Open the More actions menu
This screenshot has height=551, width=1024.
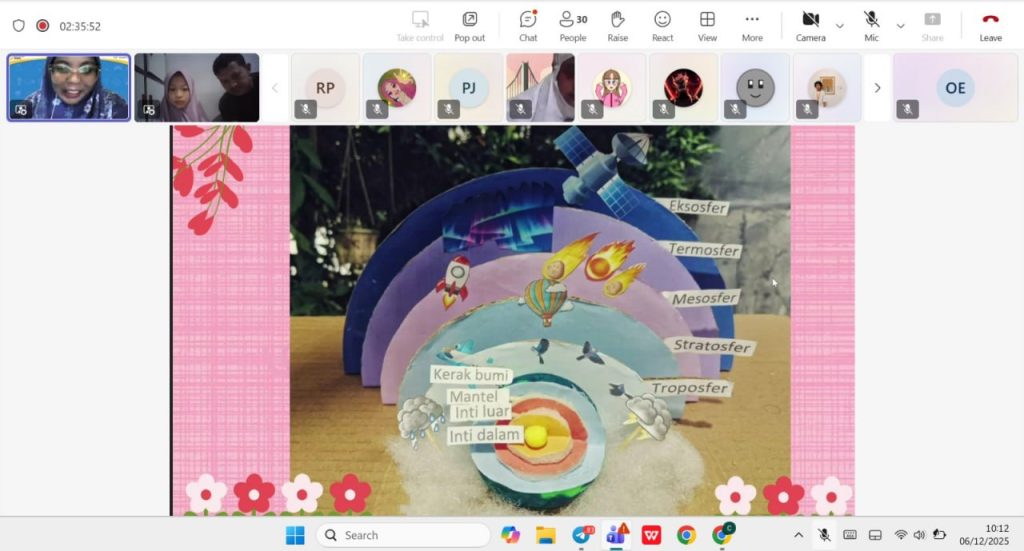(x=752, y=25)
